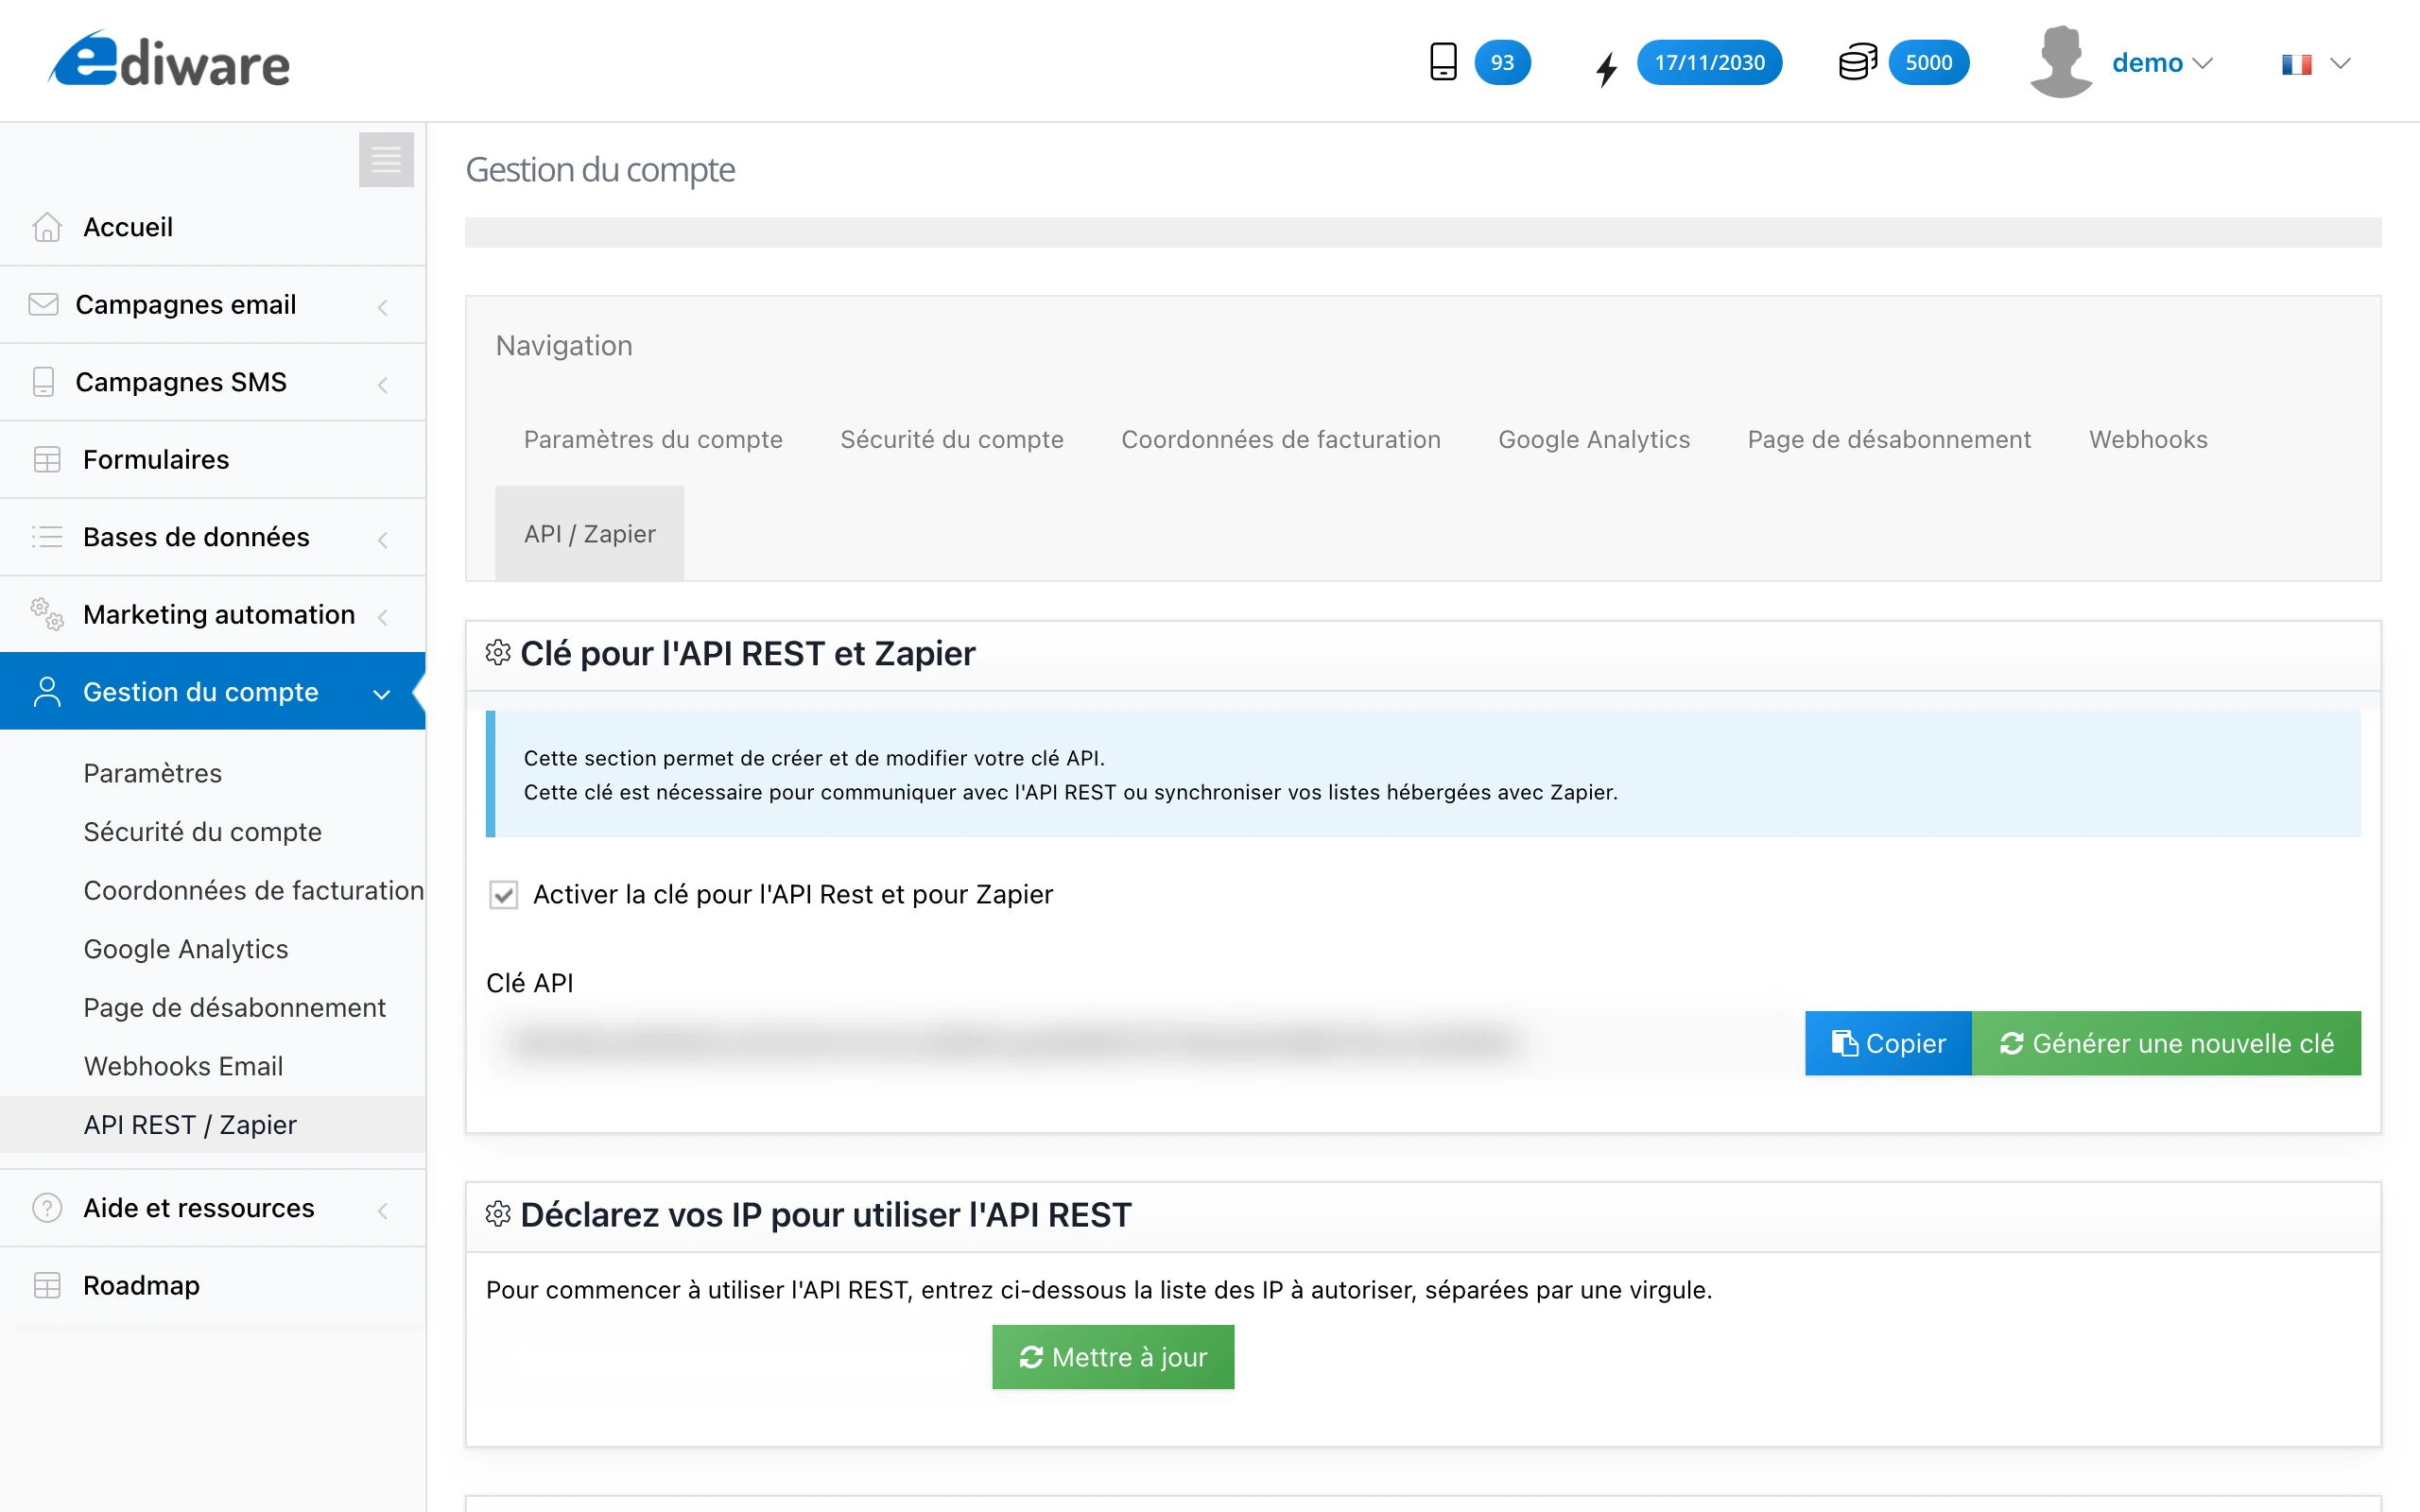
Task: Select the API / Zapier tab
Action: point(590,533)
